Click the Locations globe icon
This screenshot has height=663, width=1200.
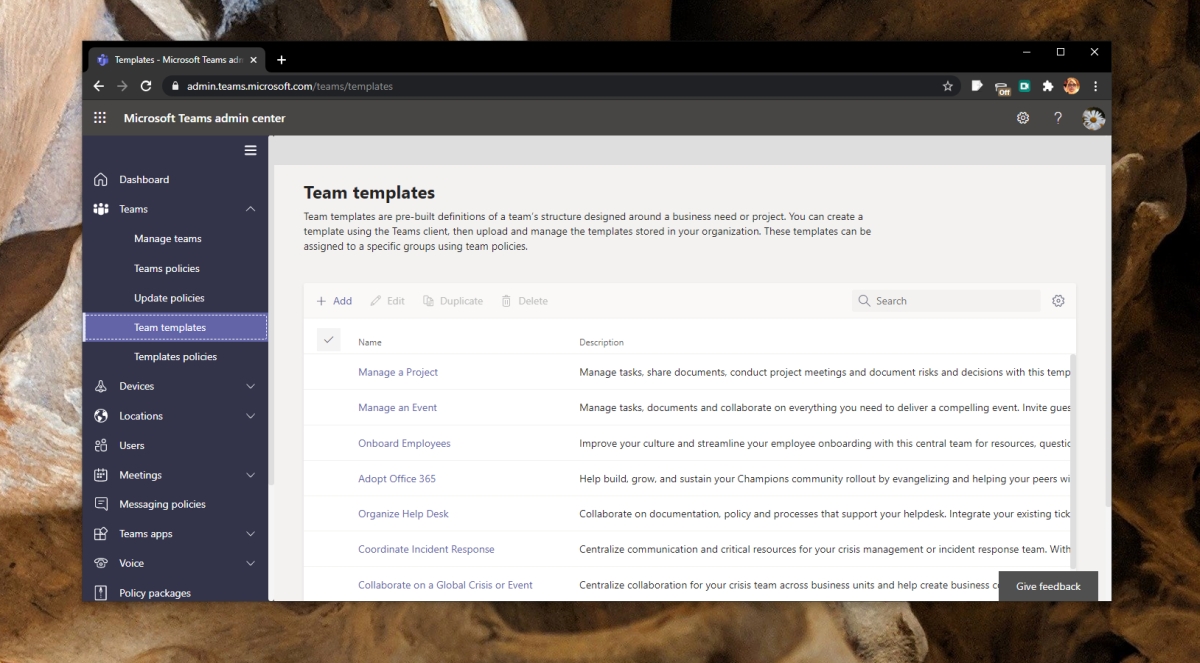[101, 416]
